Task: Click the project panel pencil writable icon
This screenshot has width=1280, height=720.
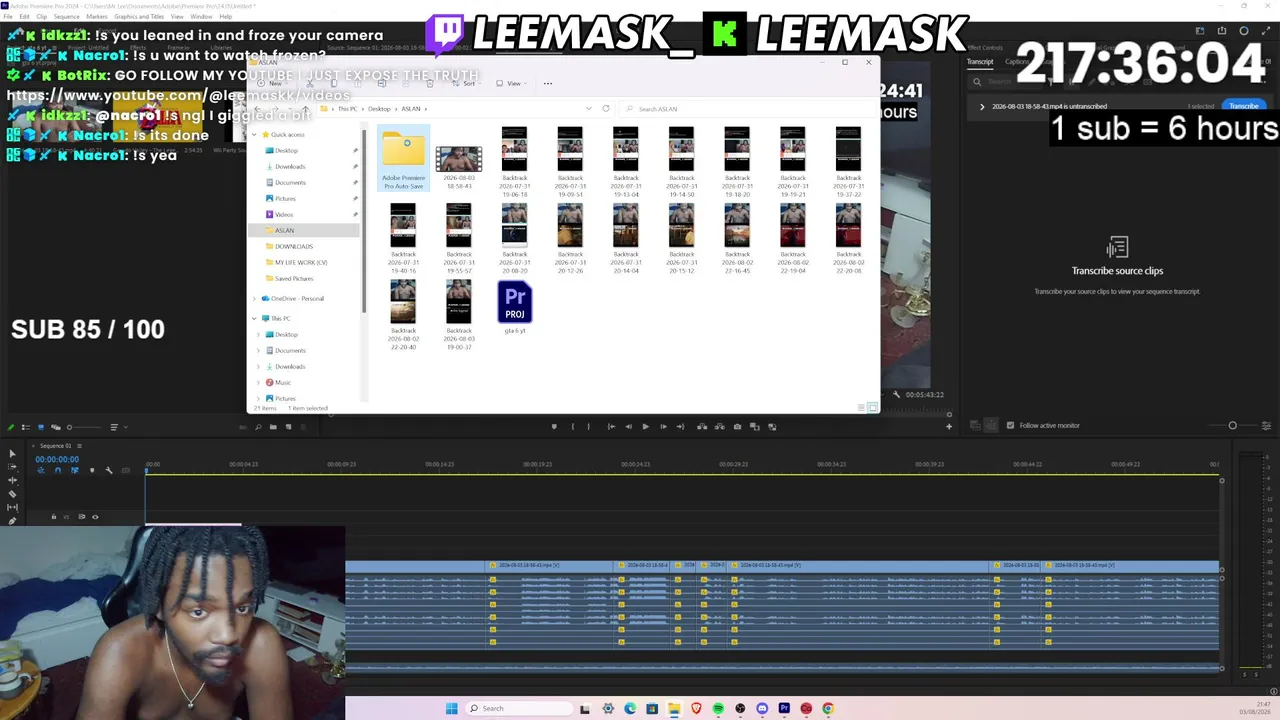Action: tap(12, 427)
